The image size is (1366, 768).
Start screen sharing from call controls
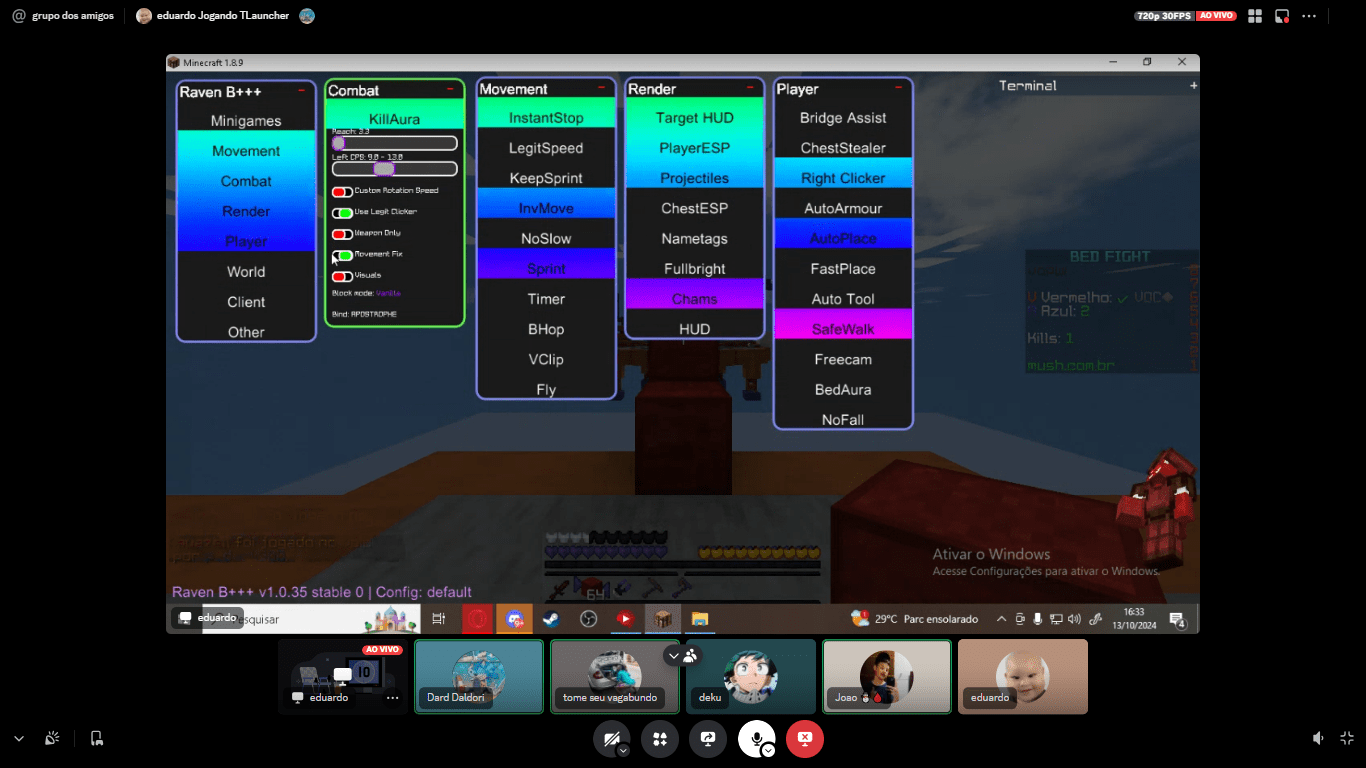(709, 739)
